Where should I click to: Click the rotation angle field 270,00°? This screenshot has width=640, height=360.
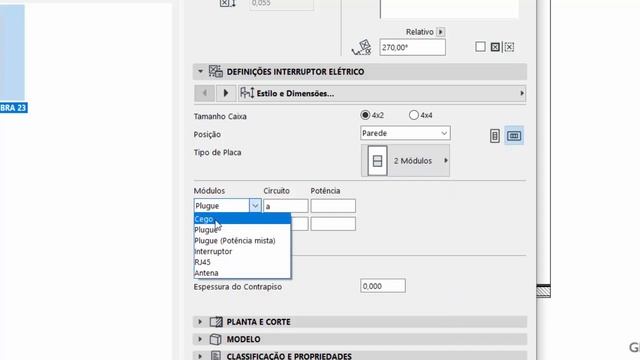tap(412, 47)
